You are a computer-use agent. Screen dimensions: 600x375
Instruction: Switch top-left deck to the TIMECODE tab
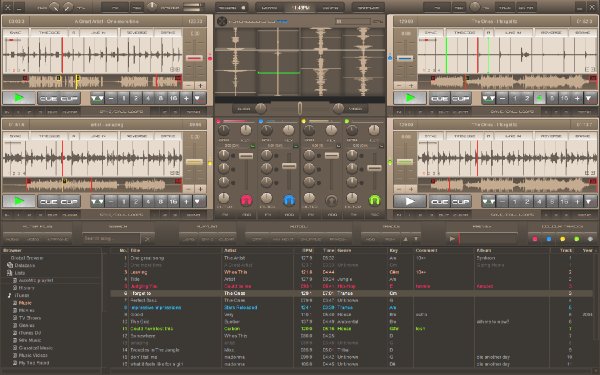49,33
